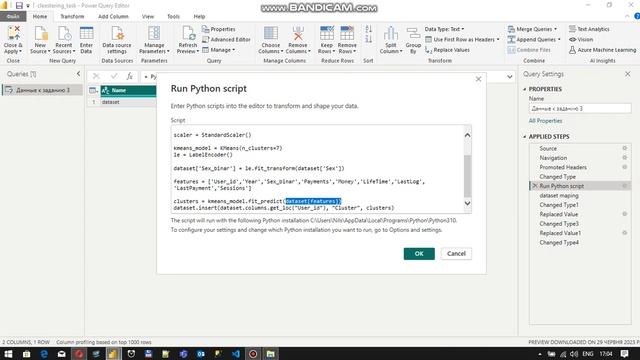
Task: Confirm the Python script with OK
Action: coord(419,253)
